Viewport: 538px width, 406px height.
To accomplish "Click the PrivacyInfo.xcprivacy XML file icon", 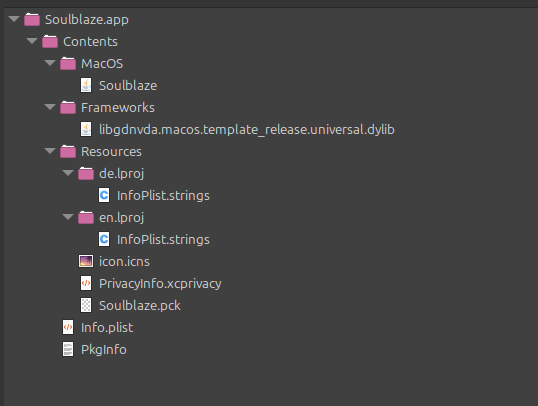I will (86, 283).
